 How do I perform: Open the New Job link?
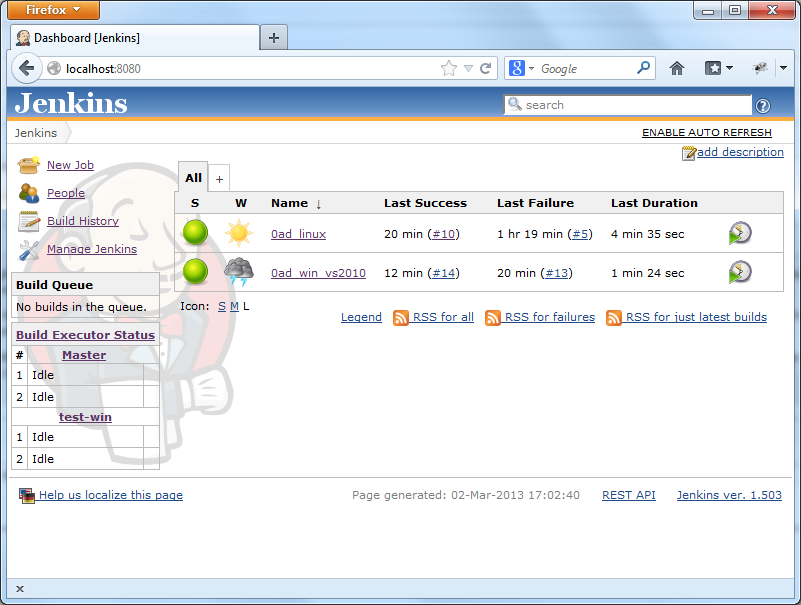pyautogui.click(x=70, y=165)
